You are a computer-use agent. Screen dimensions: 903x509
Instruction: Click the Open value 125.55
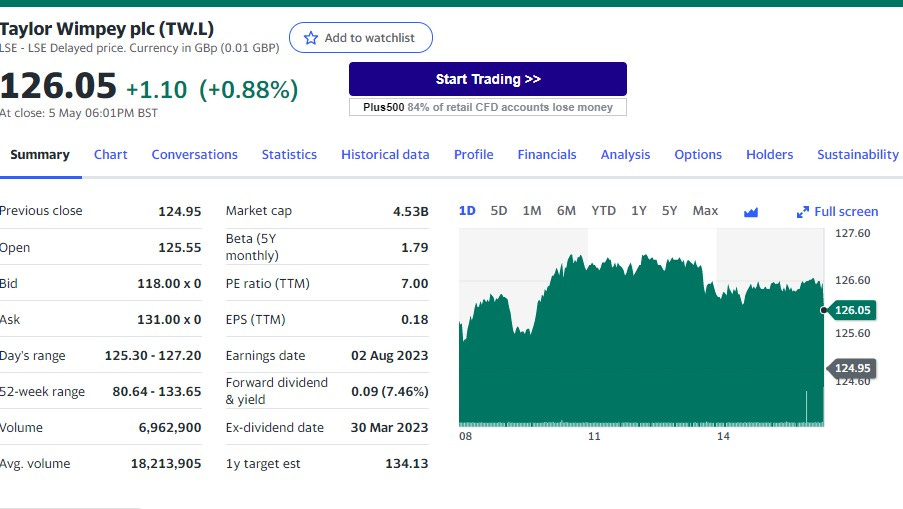tap(180, 248)
